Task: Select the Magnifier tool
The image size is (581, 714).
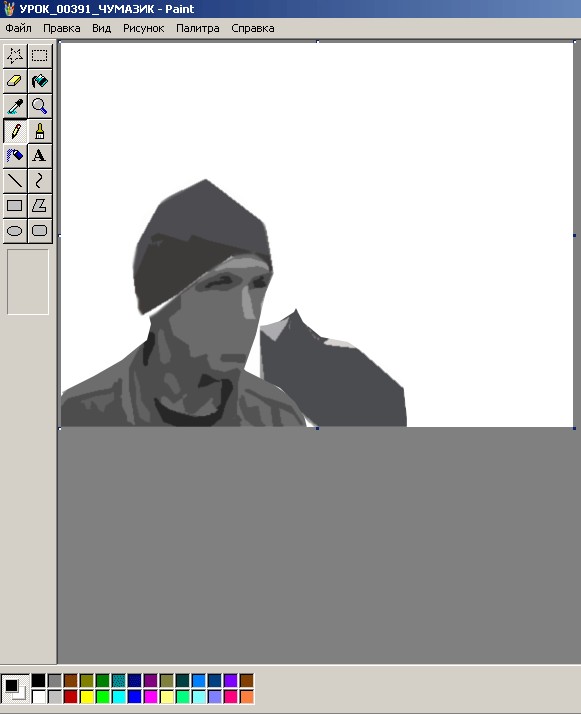Action: click(x=40, y=106)
